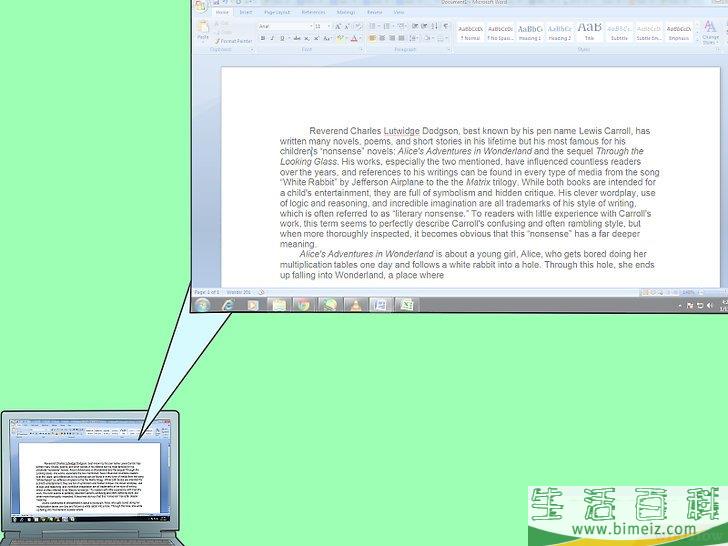Screen dimensions: 728x546
Task: Open Windows Media Player from the taskbar
Action: [x=253, y=305]
